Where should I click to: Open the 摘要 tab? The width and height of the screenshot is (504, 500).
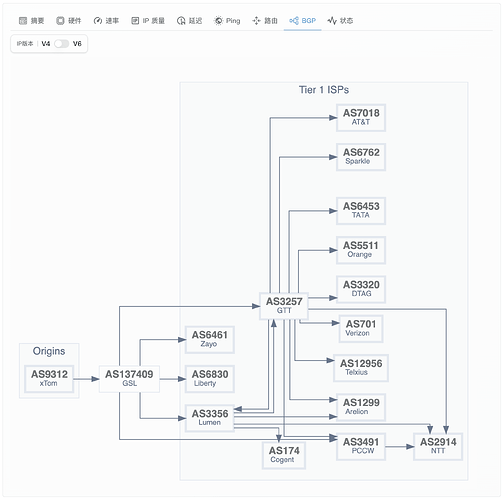pyautogui.click(x=32, y=21)
